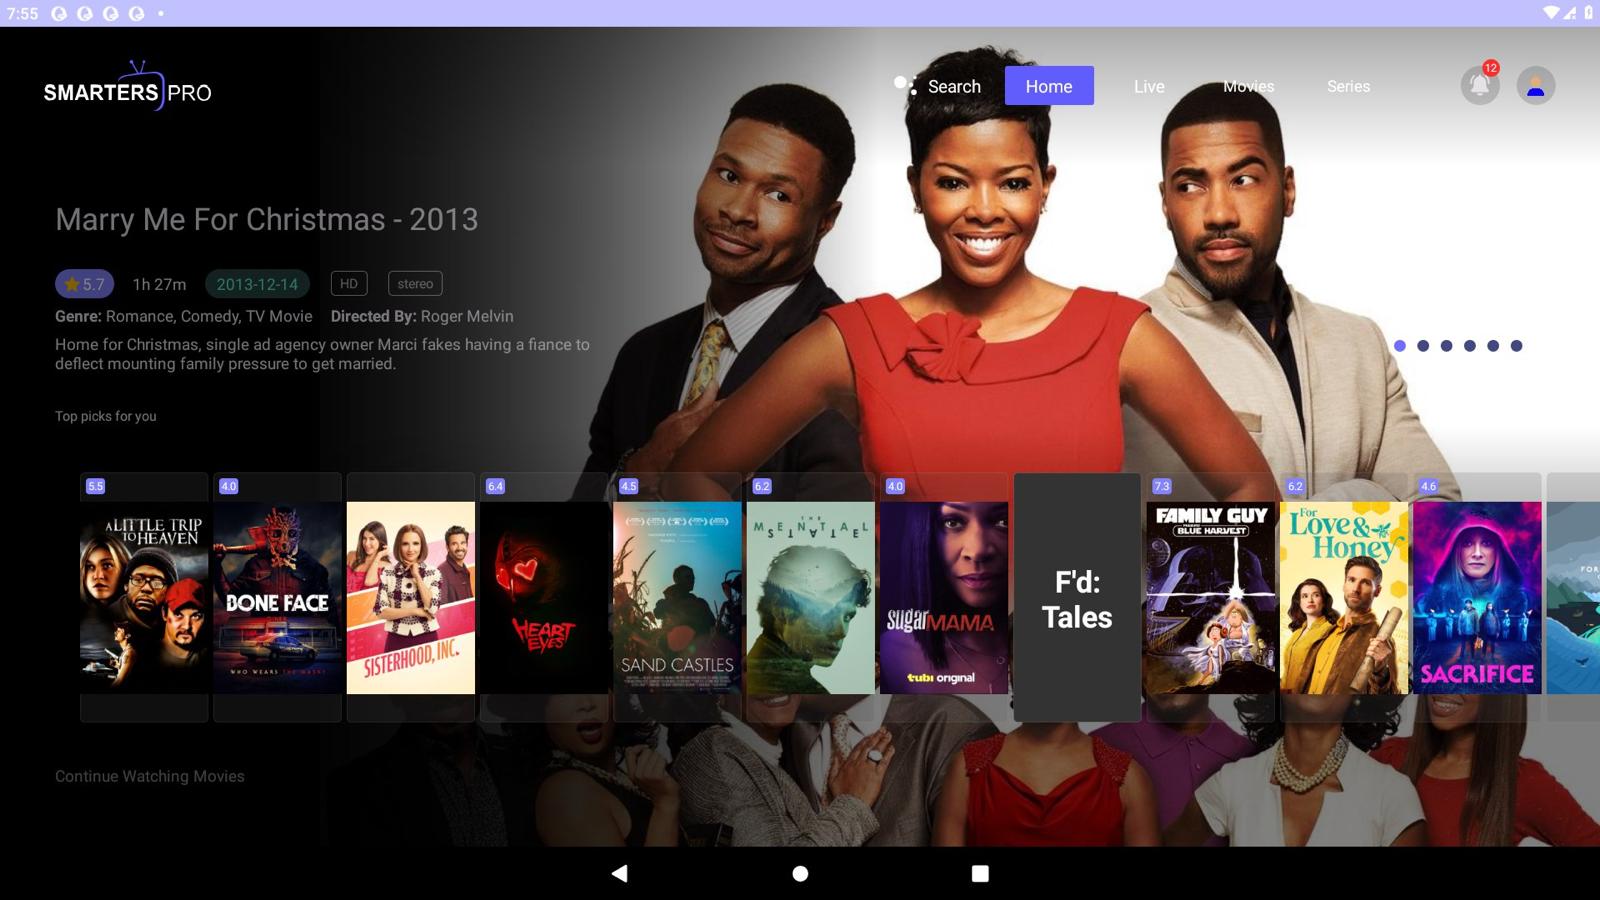Select the first carousel indicator dot
The image size is (1600, 900).
pyautogui.click(x=1400, y=343)
